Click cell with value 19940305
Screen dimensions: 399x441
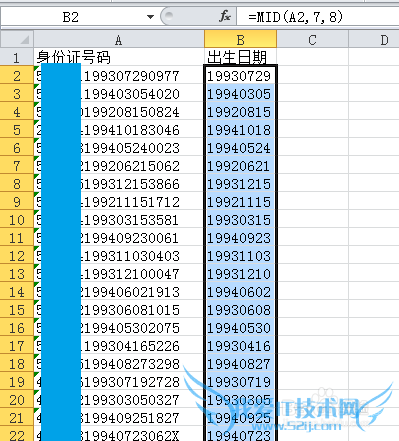(x=240, y=93)
